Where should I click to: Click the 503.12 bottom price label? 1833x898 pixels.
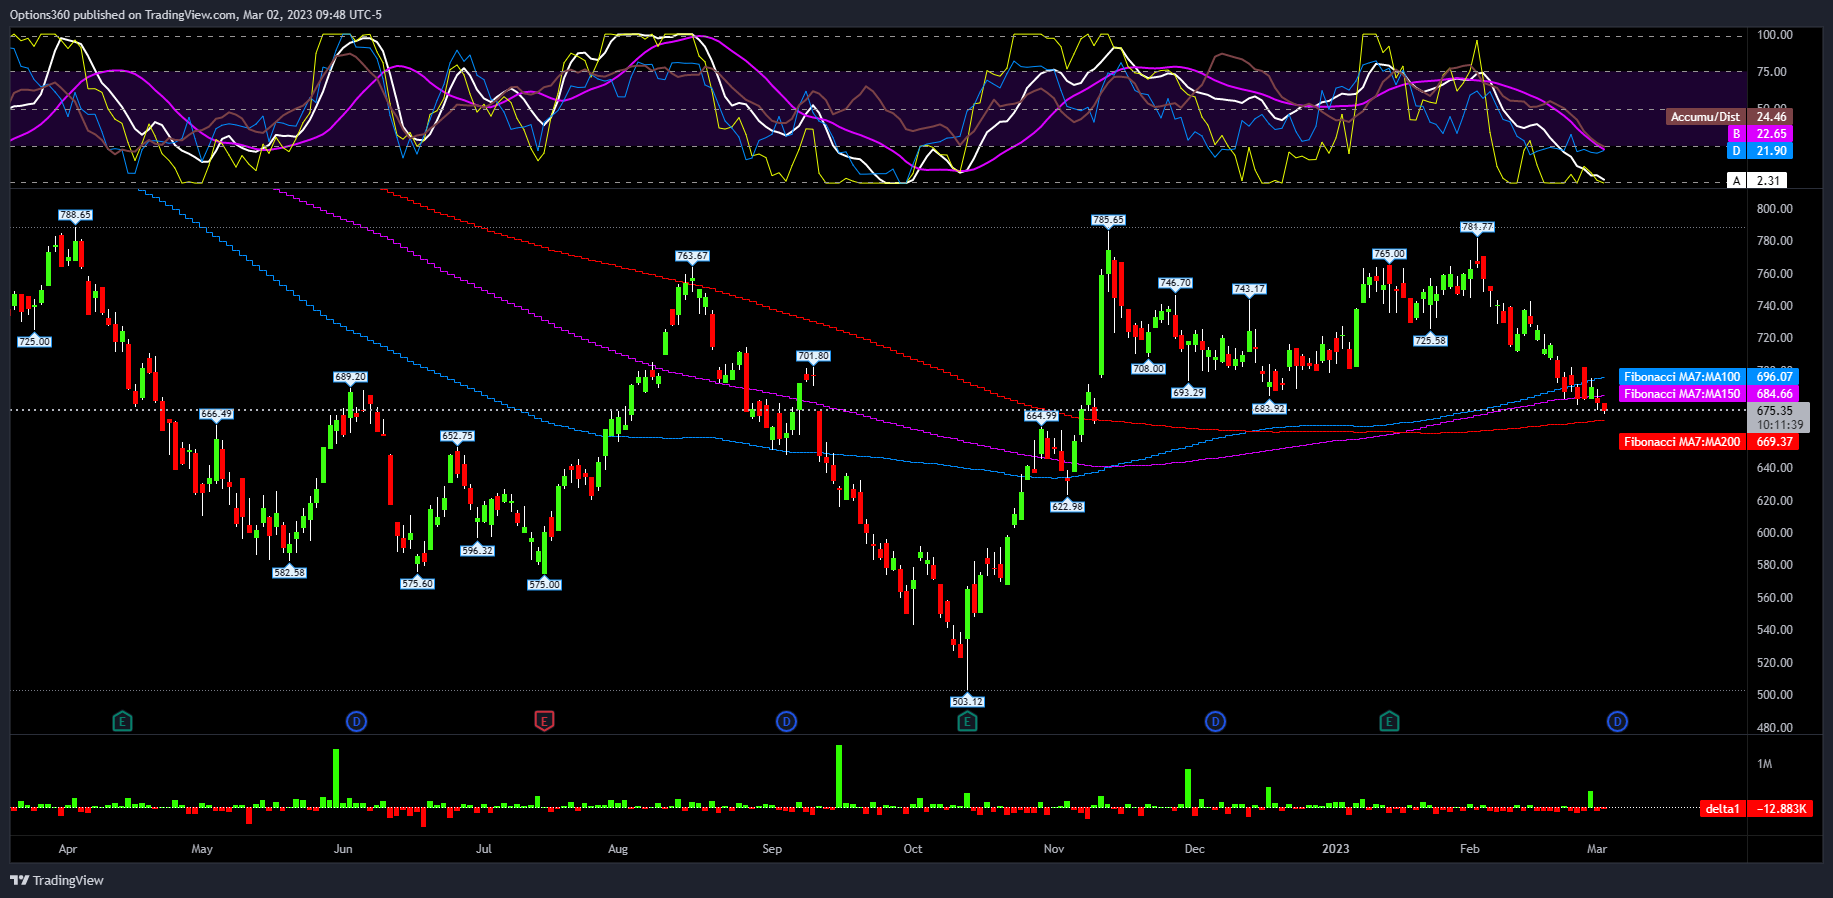pyautogui.click(x=967, y=702)
